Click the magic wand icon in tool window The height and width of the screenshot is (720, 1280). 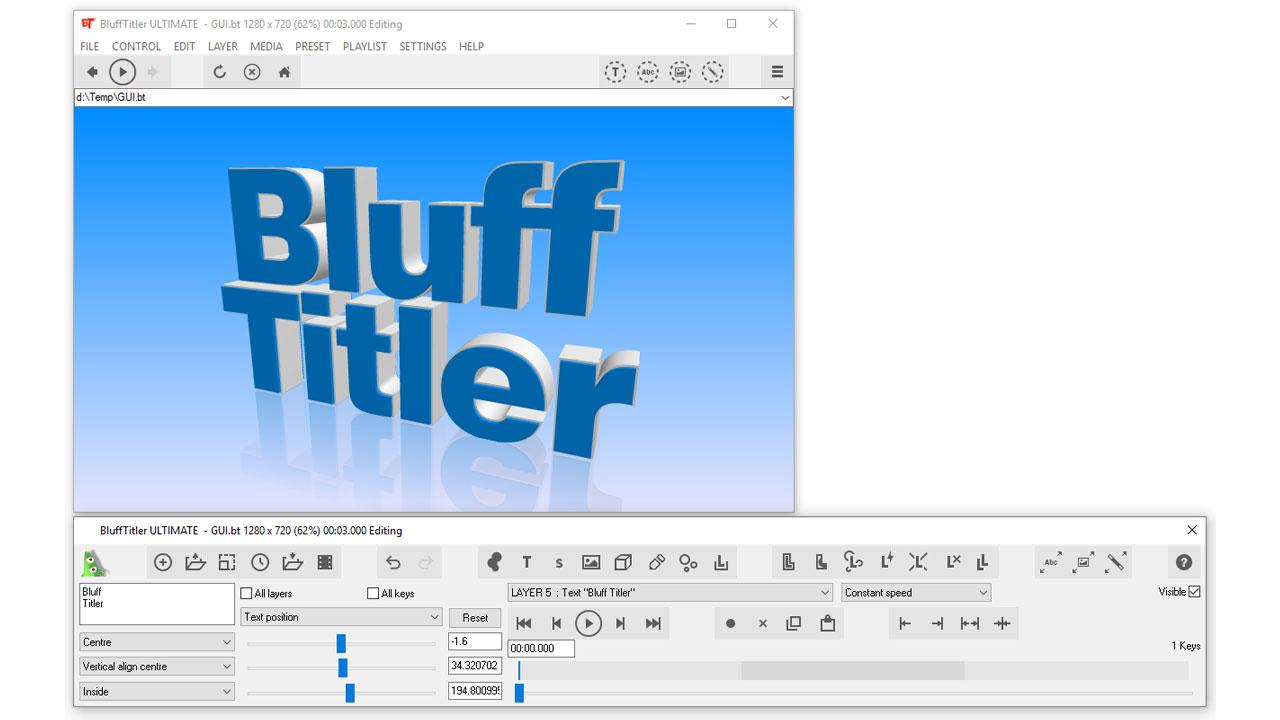[1115, 562]
